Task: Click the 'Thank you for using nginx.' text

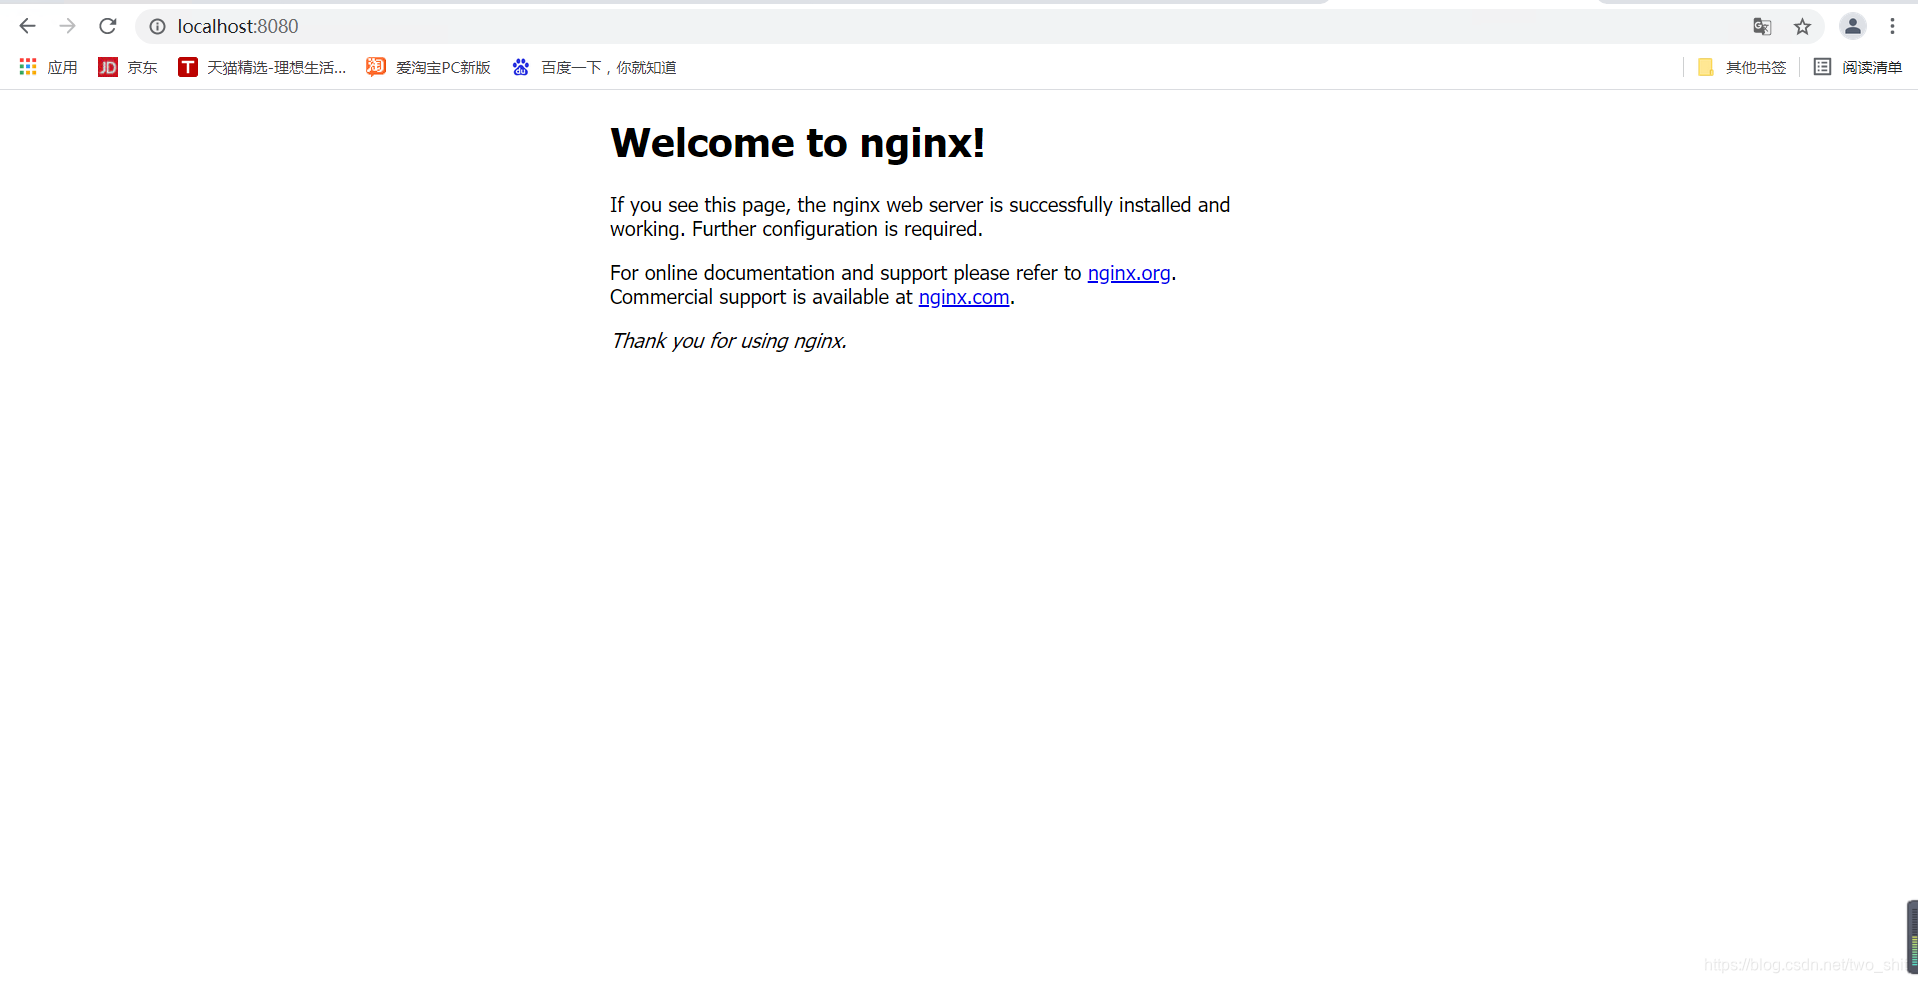Action: 729,341
